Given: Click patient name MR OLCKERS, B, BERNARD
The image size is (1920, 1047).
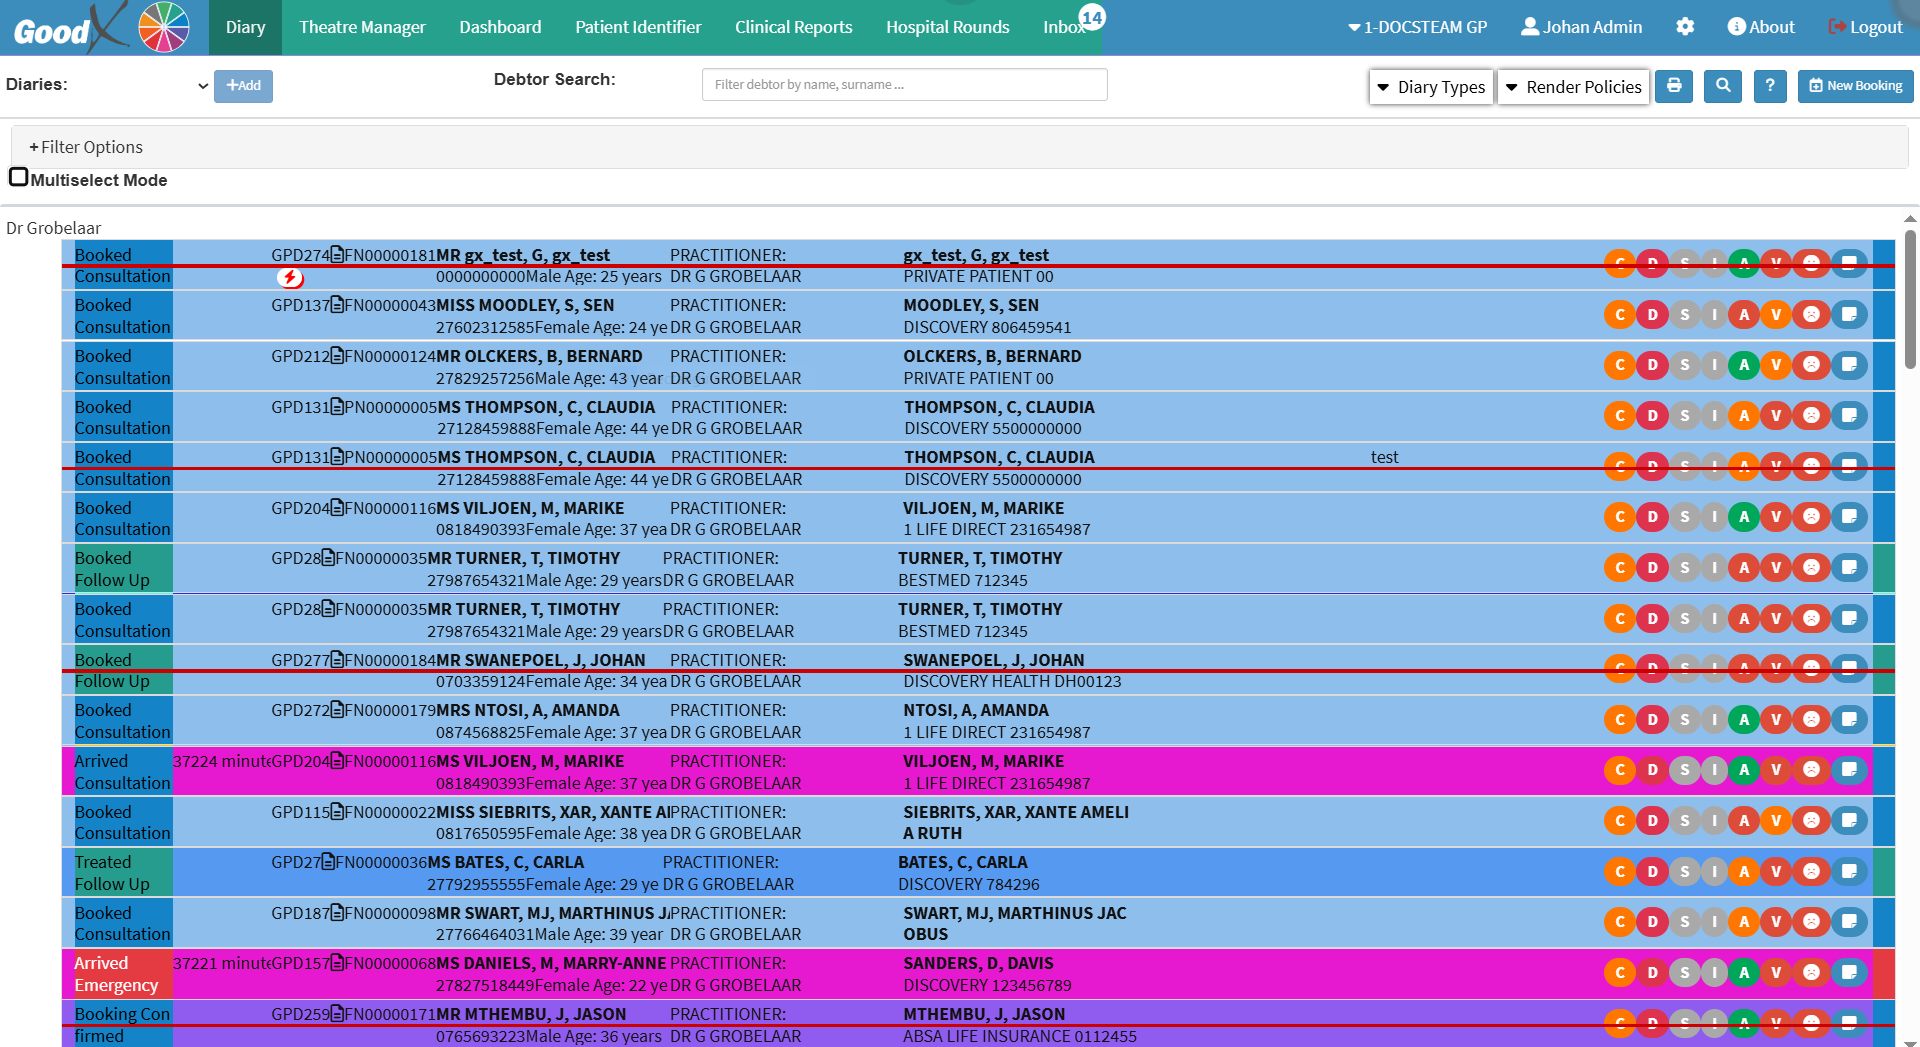Looking at the screenshot, I should pyautogui.click(x=539, y=356).
